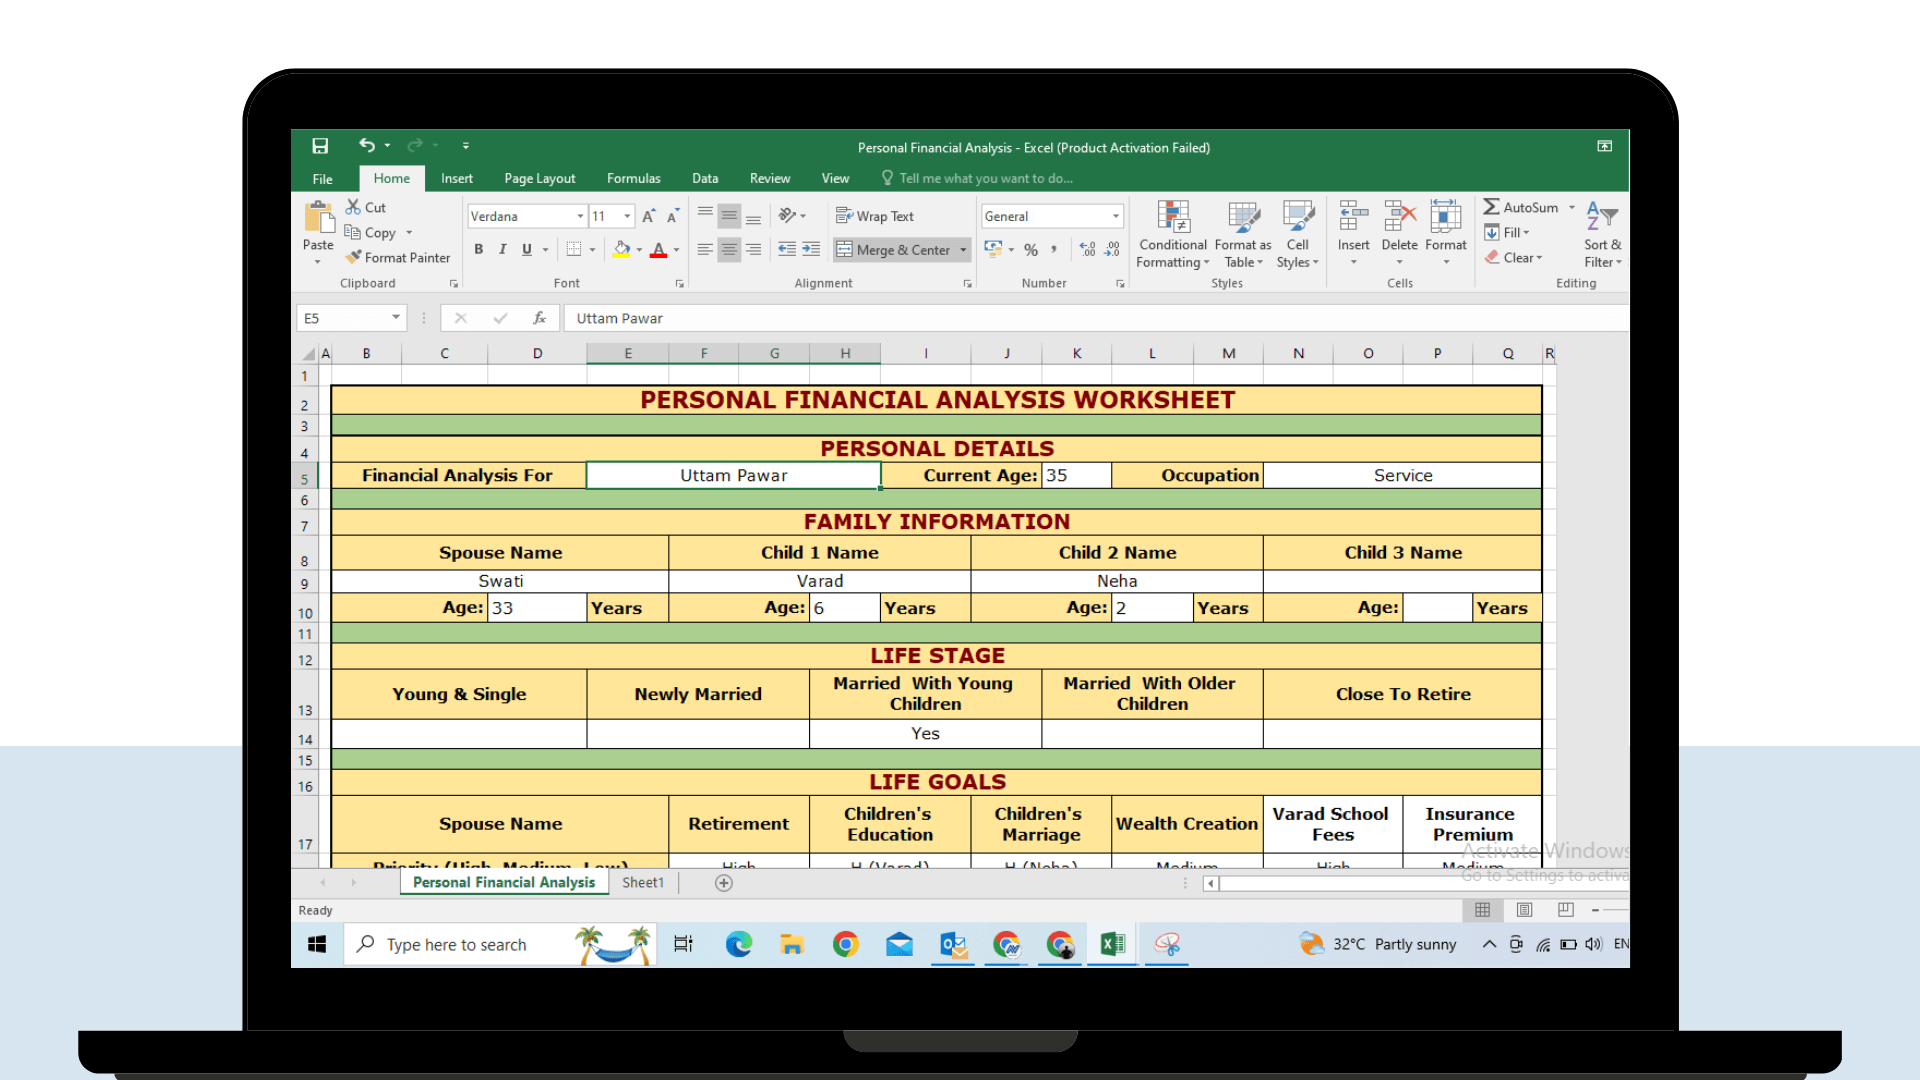Click the Insert Function fx icon
This screenshot has height=1080, width=1920.
[539, 318]
